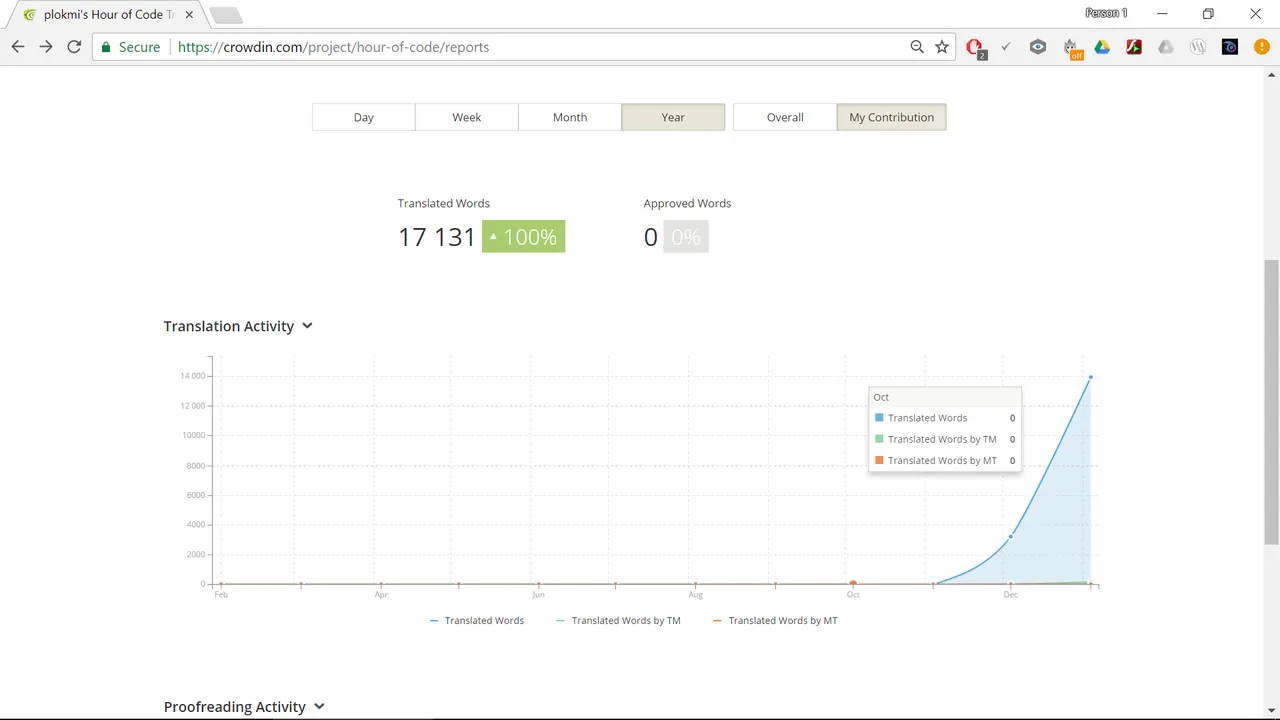Click the topmost data point near 14 000

[x=1090, y=377]
